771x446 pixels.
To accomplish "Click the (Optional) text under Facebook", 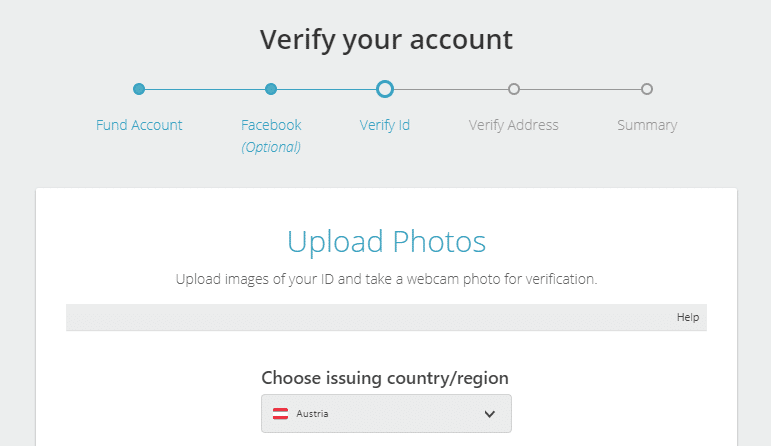I will pos(271,147).
